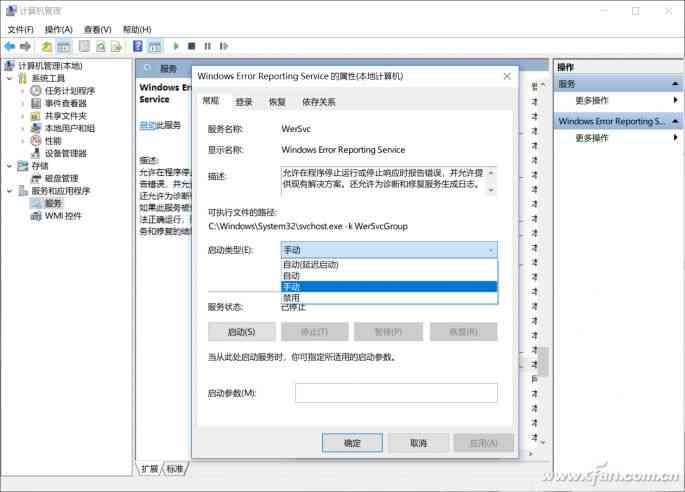Screen dimensions: 685x492
Task: Click the export list toolbar icon
Action: (x=116, y=46)
